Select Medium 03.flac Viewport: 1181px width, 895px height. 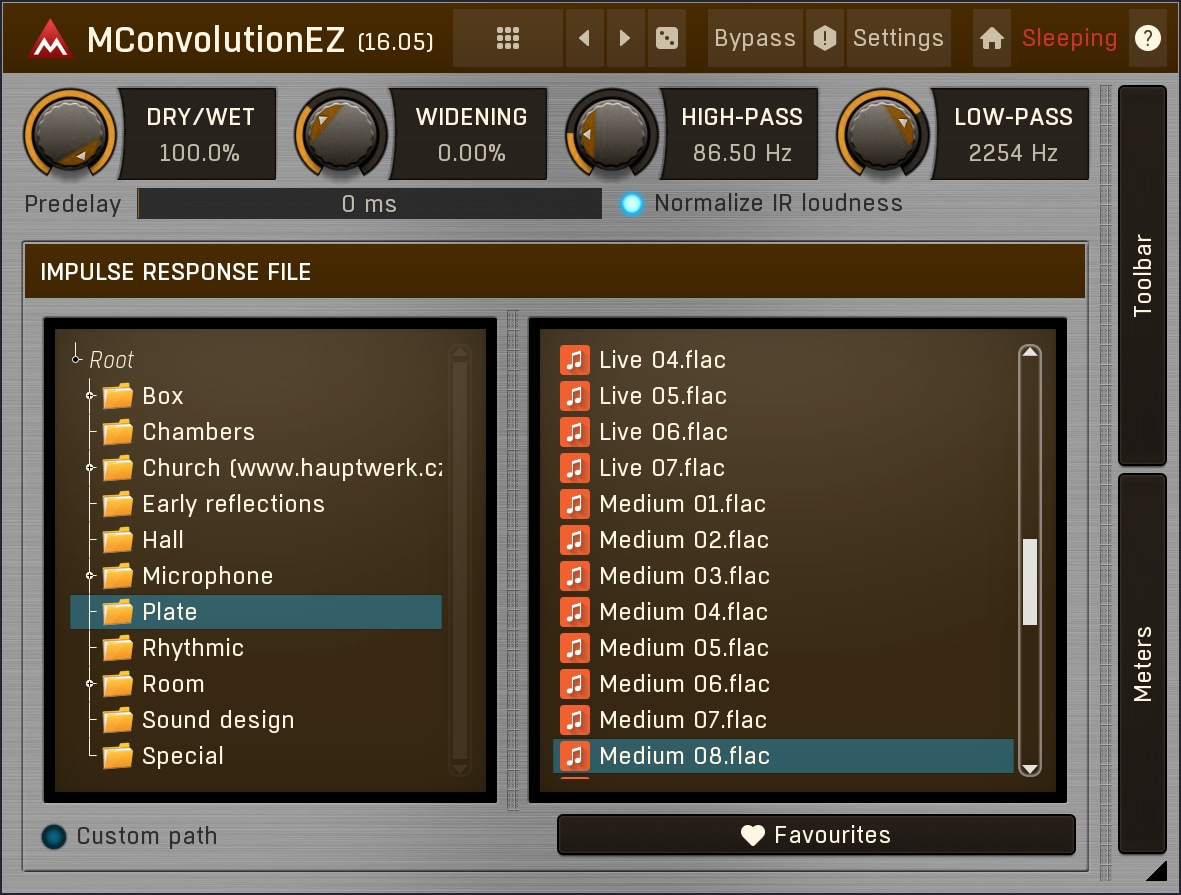point(783,576)
